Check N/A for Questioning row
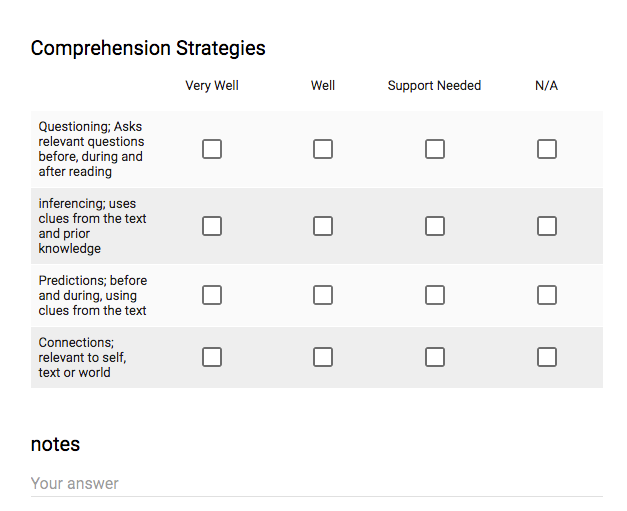Viewport: 627px width, 511px height. [x=547, y=149]
